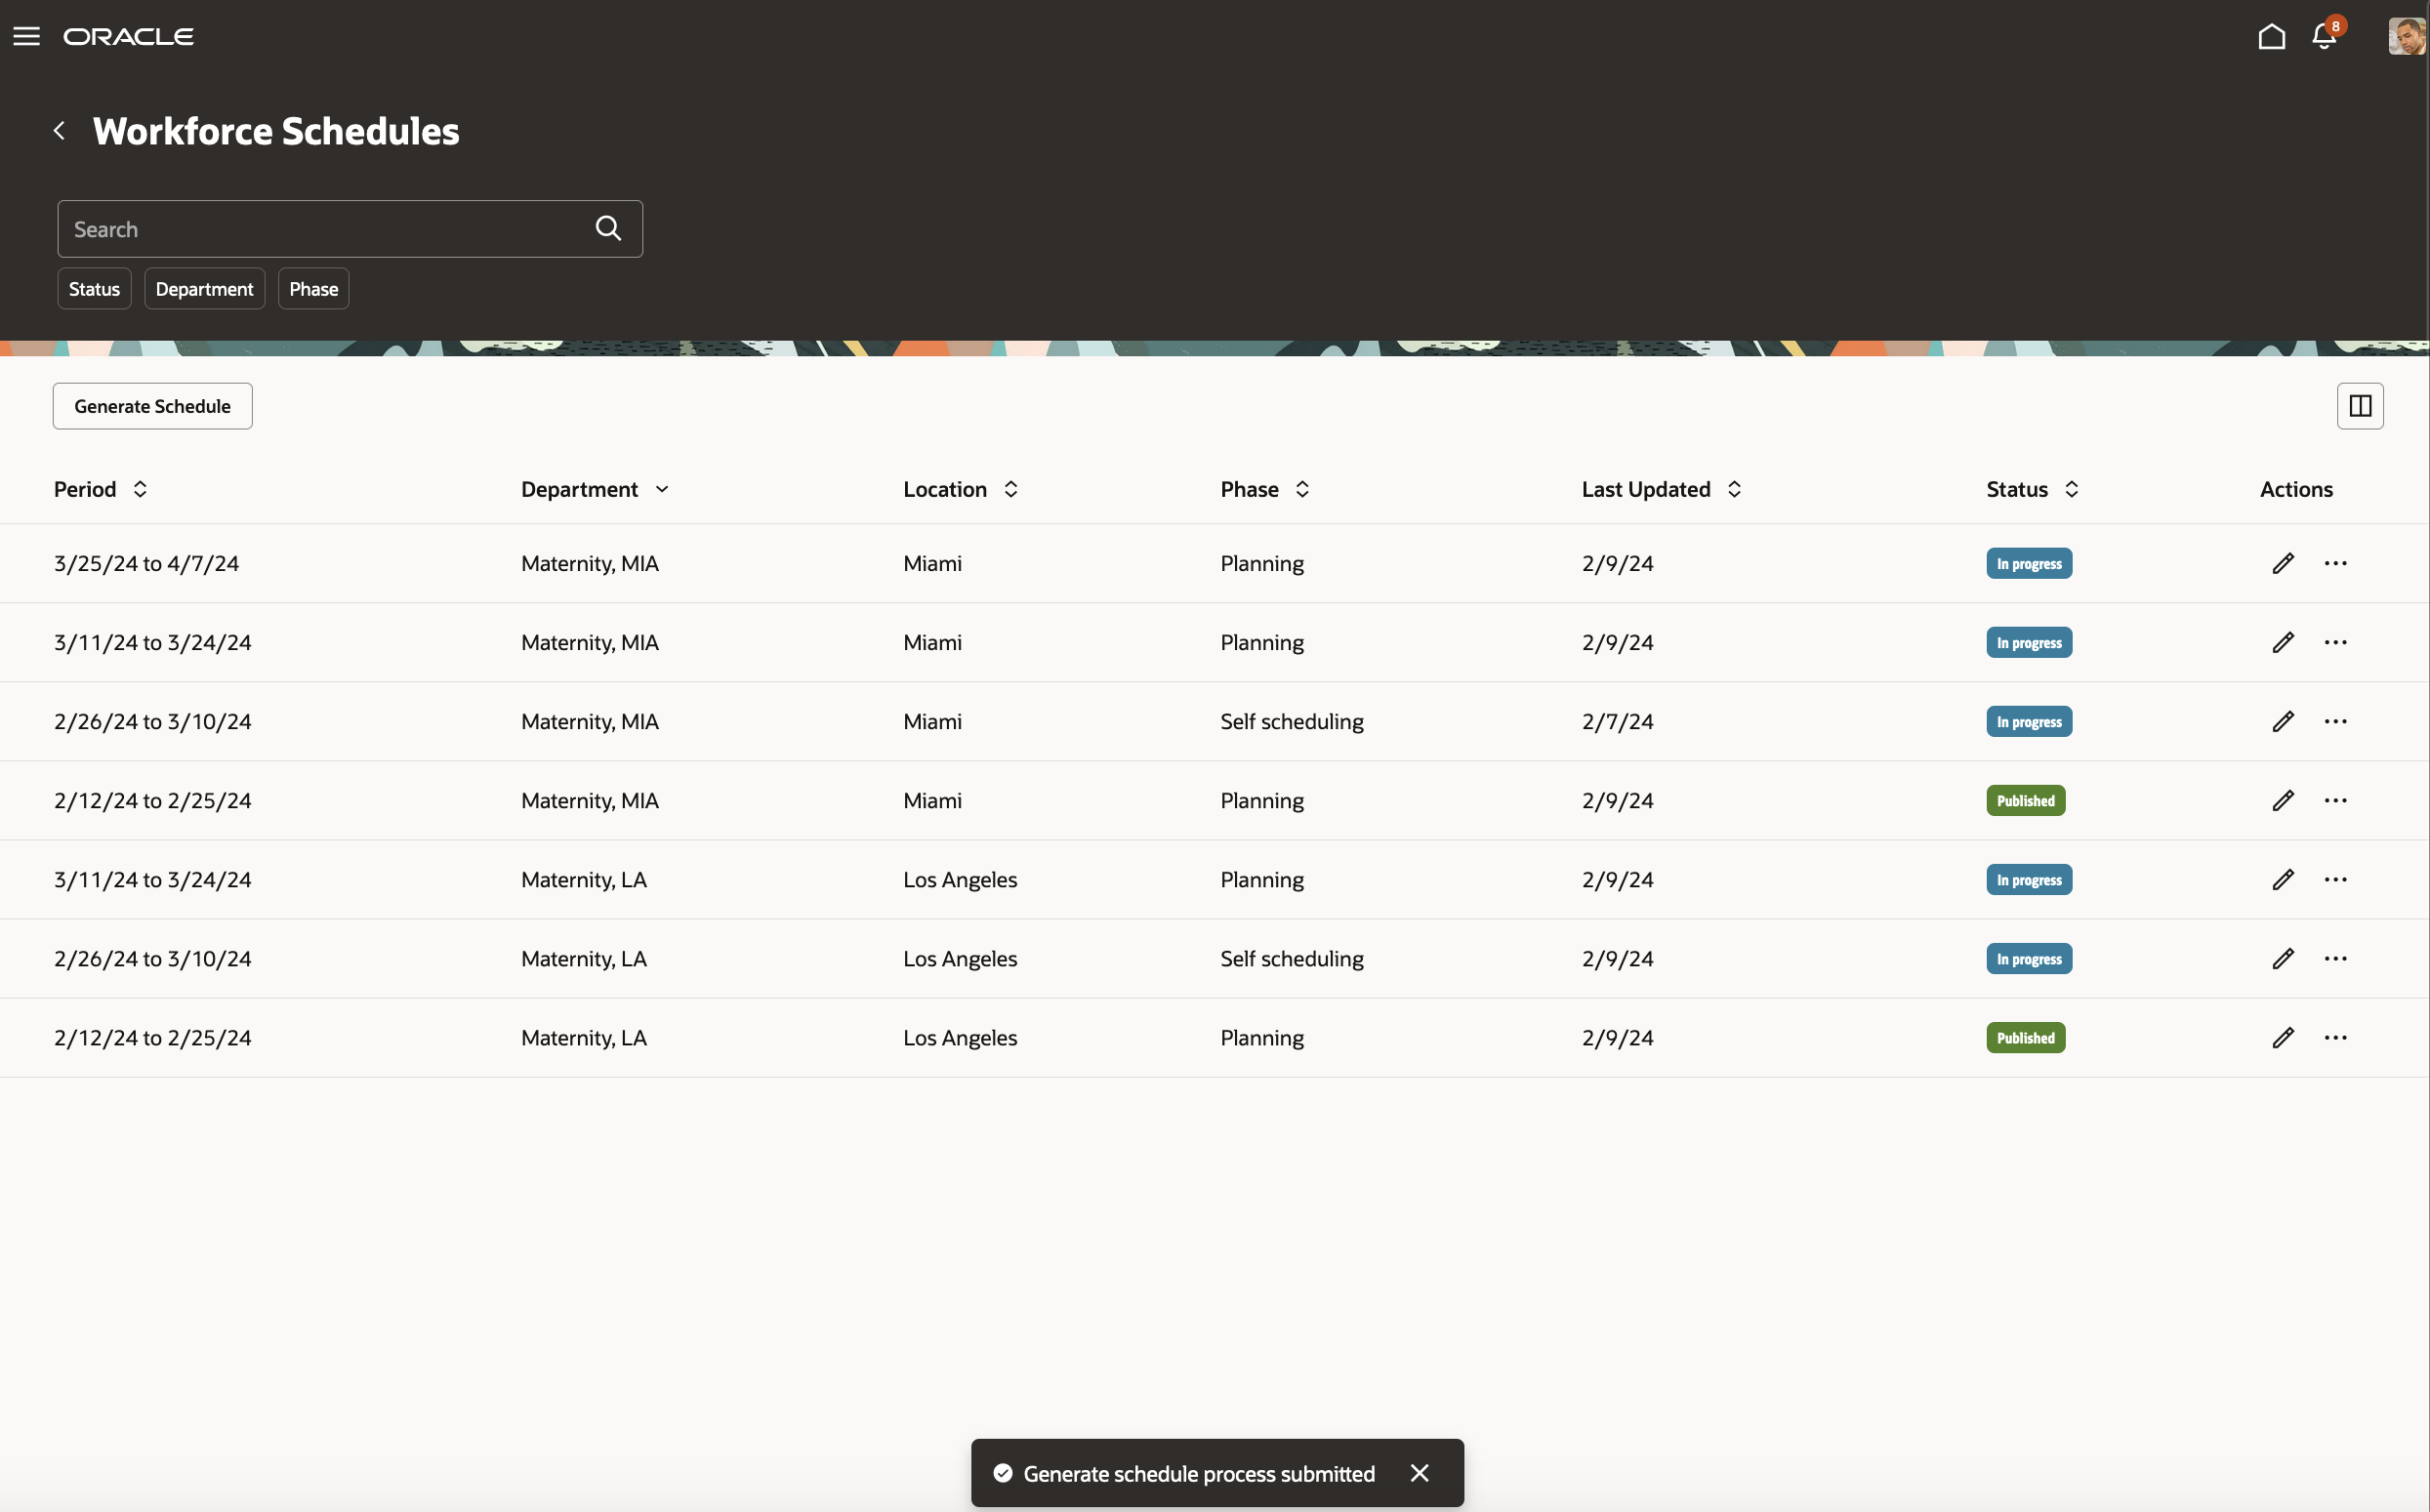
Task: Go back using arrow beside Workforce Schedules
Action: tap(60, 131)
